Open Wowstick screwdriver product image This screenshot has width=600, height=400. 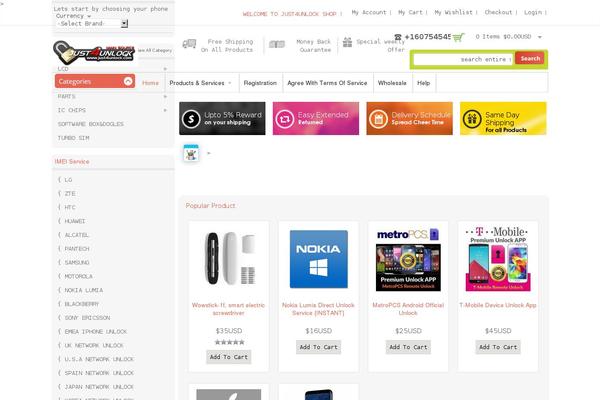point(229,259)
